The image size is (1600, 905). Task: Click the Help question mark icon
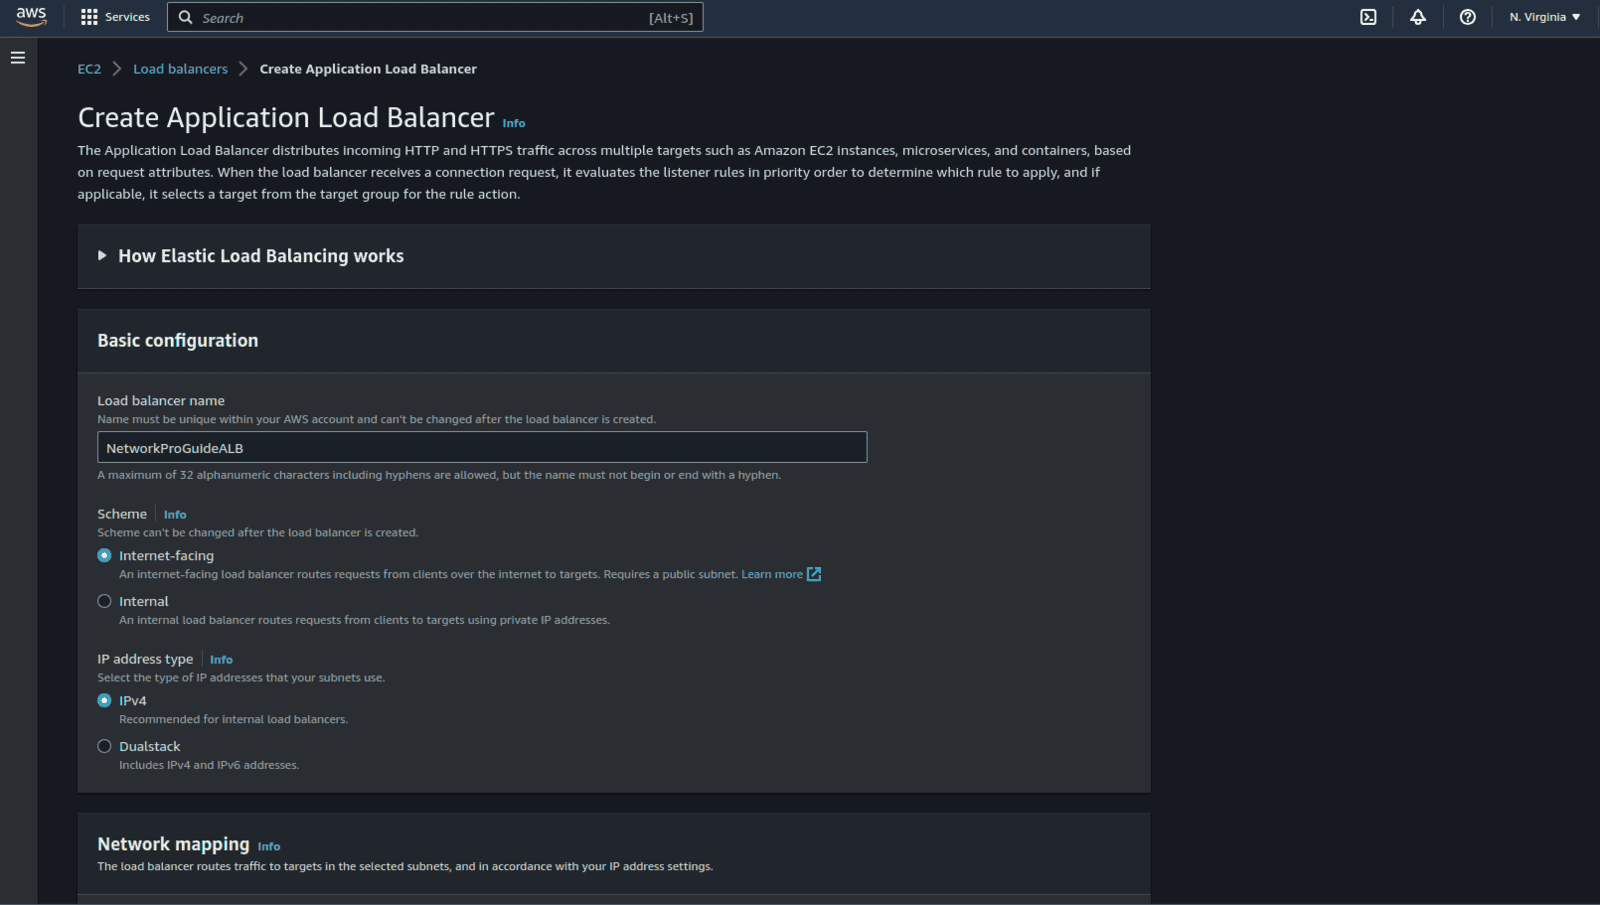[x=1467, y=17]
